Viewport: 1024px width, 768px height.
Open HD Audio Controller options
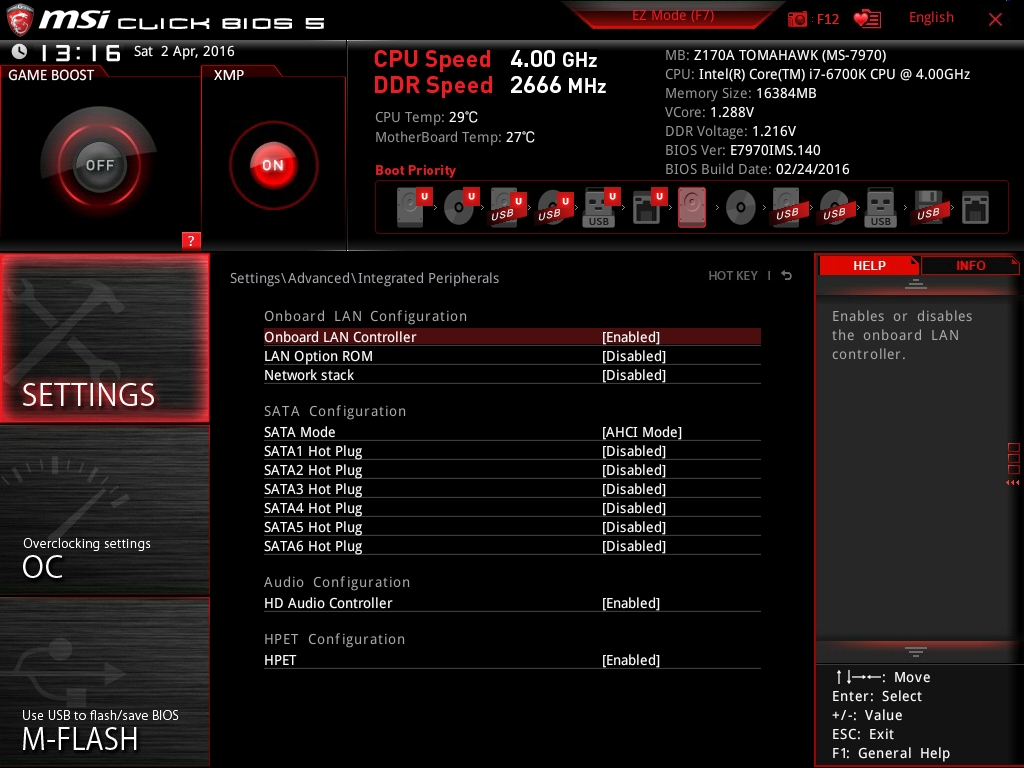pos(512,603)
